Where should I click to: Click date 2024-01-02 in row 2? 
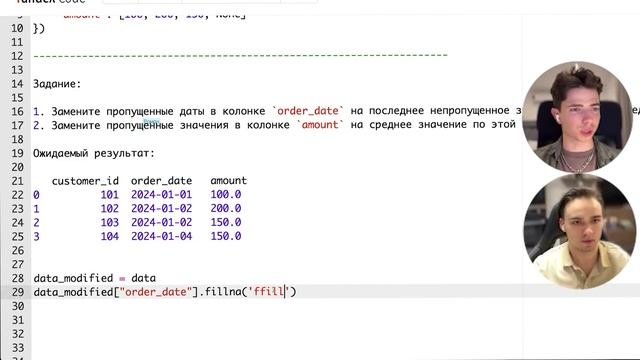click(161, 222)
